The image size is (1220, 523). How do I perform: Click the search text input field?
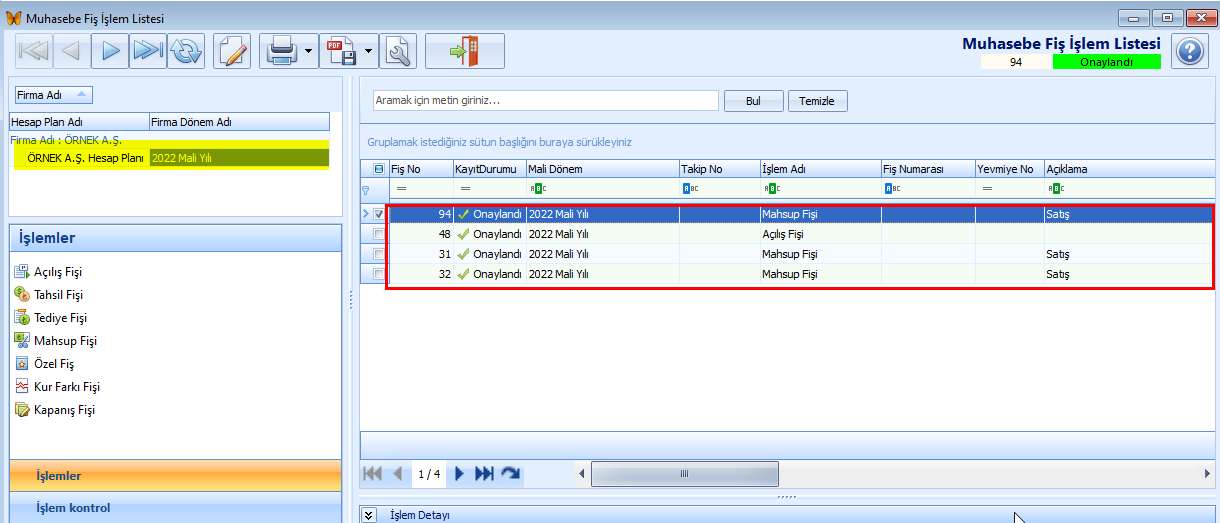point(545,101)
